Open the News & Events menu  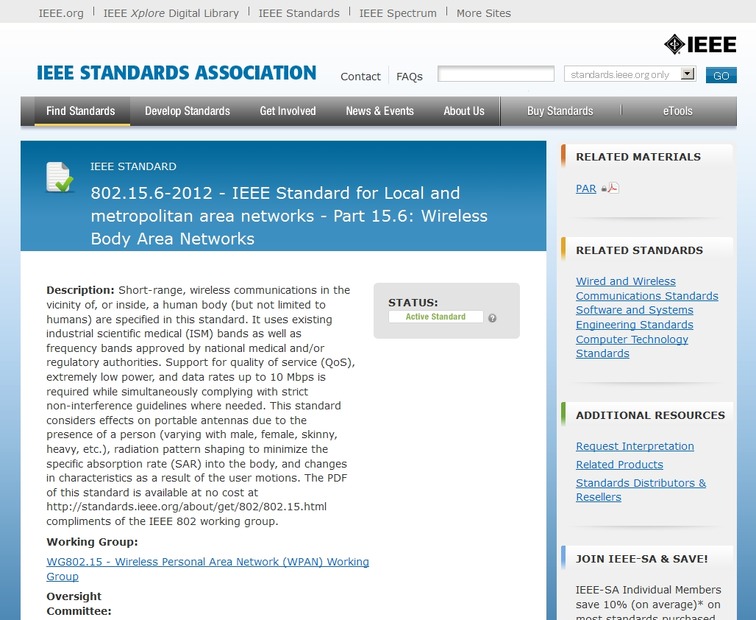[380, 111]
